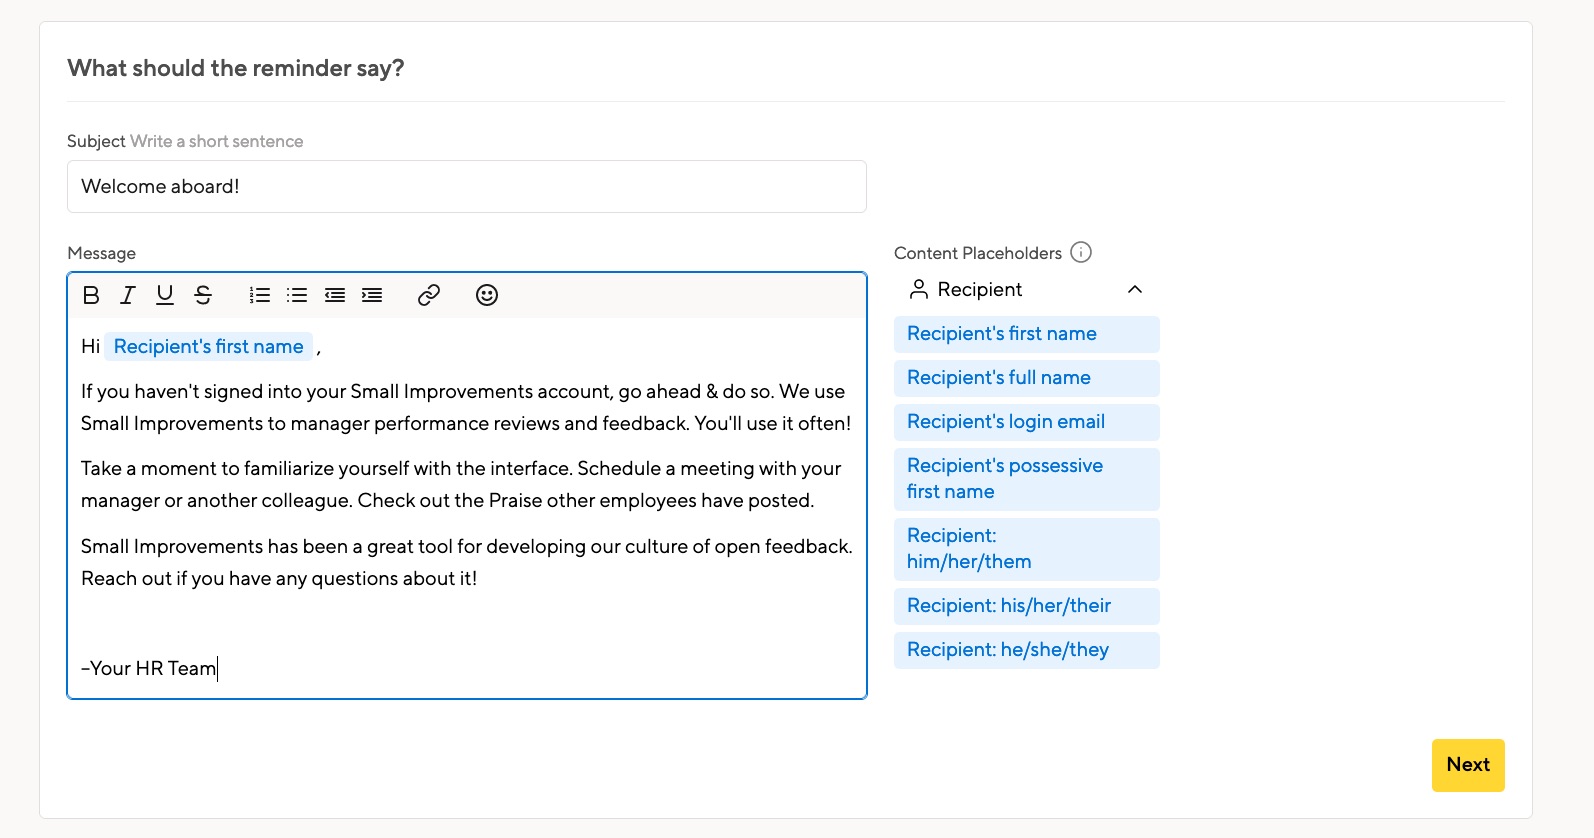Image resolution: width=1594 pixels, height=838 pixels.
Task: Apply italic formatting to message text
Action: pyautogui.click(x=128, y=295)
